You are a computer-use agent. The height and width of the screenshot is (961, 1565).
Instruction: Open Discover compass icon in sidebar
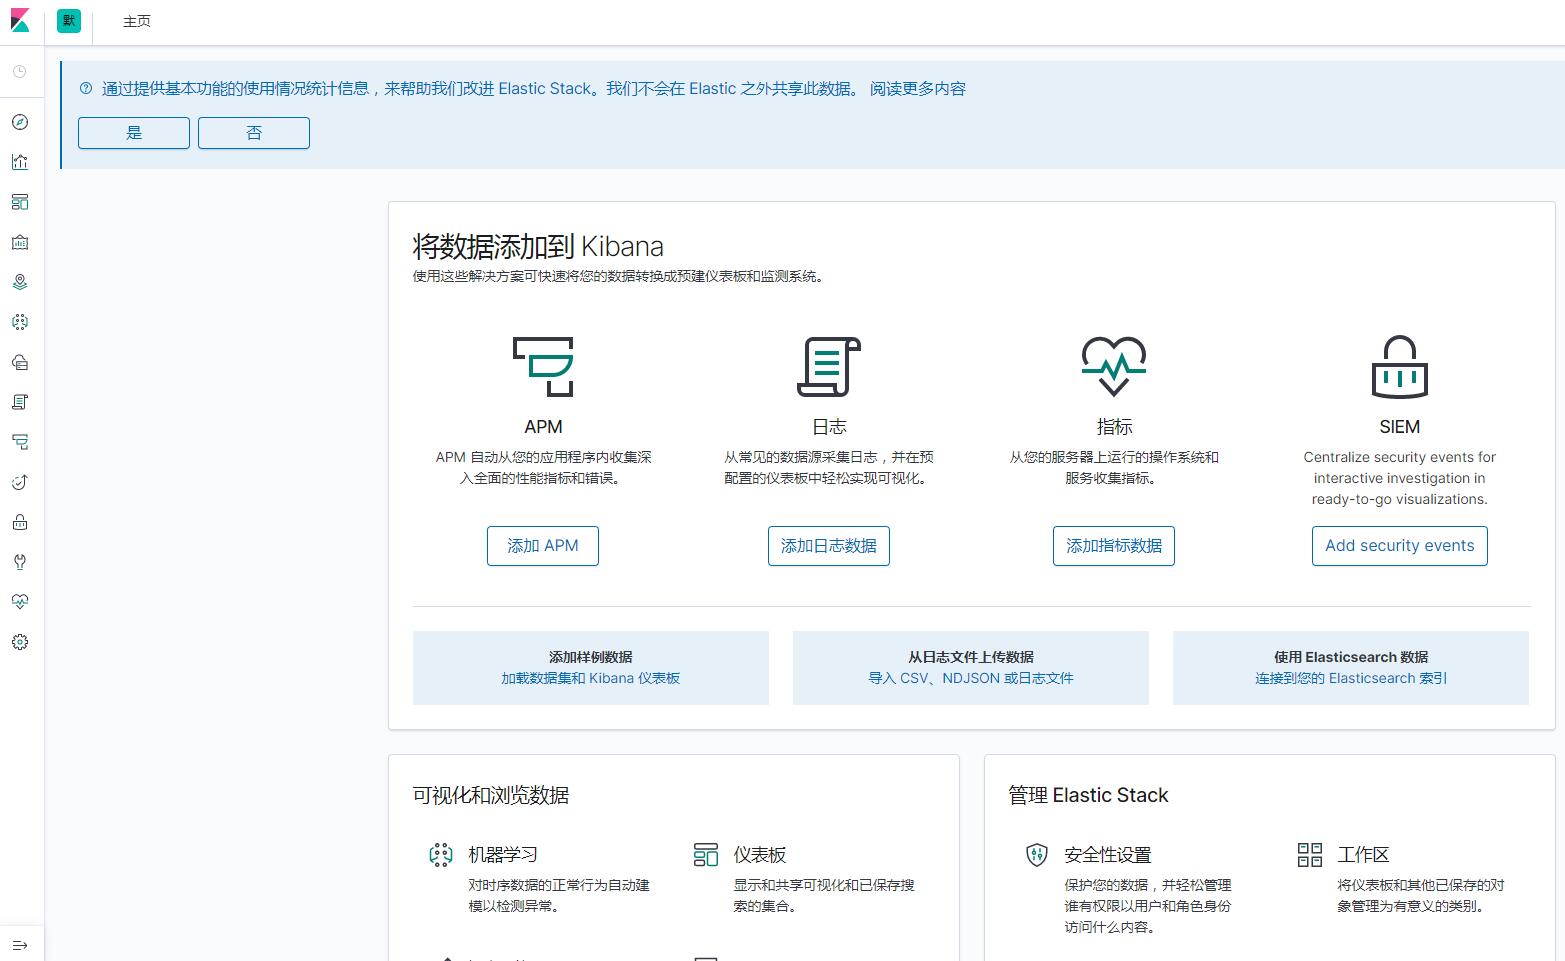(x=20, y=122)
